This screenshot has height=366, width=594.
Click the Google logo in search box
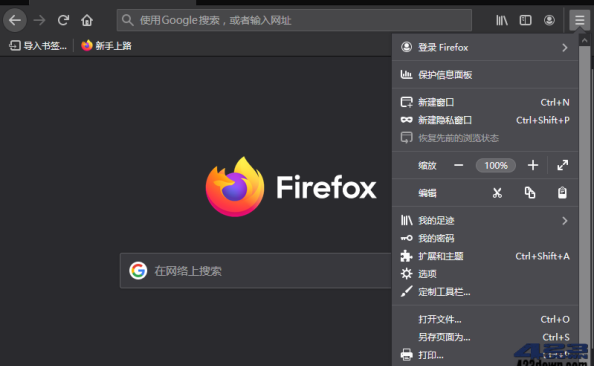(138, 271)
